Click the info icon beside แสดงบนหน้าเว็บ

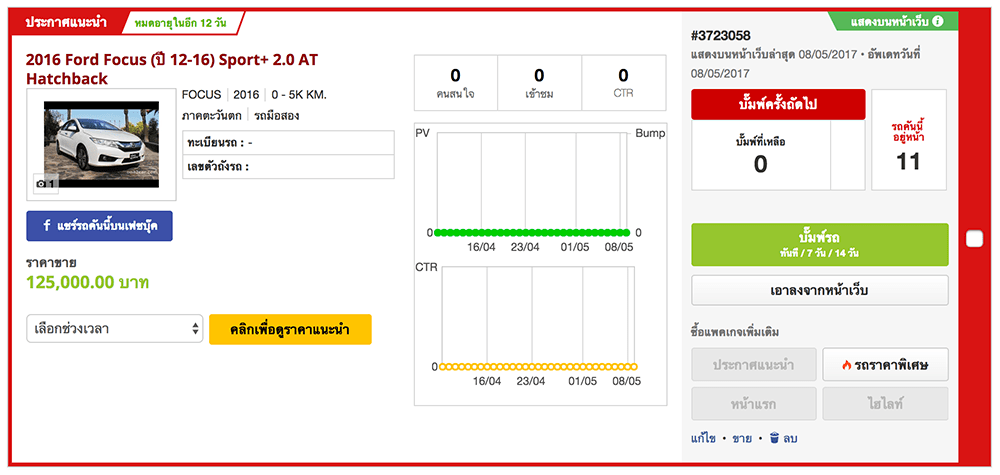(938, 21)
